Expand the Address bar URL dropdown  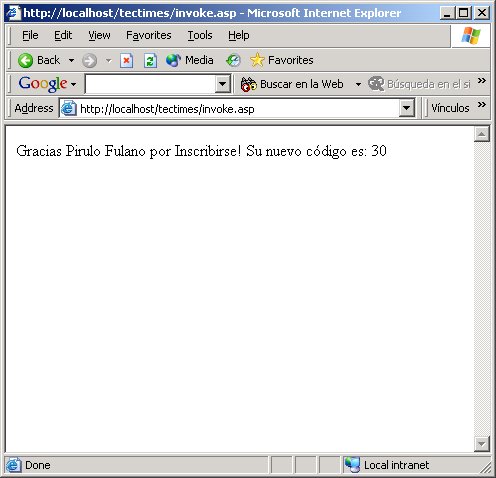[x=406, y=108]
